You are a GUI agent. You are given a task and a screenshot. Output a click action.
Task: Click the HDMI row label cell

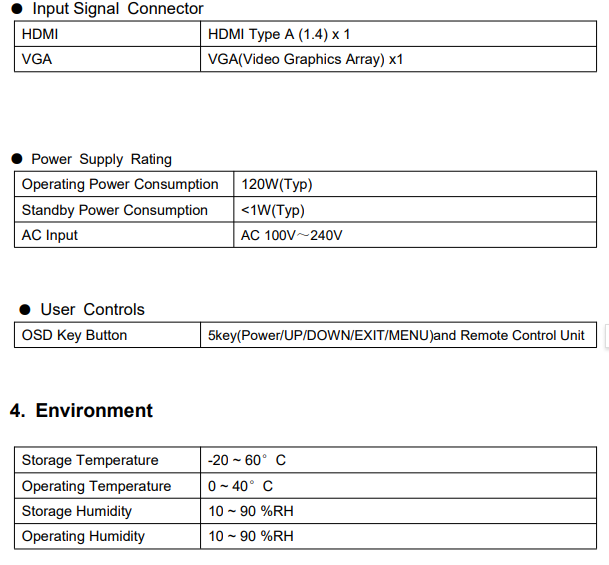tap(41, 34)
